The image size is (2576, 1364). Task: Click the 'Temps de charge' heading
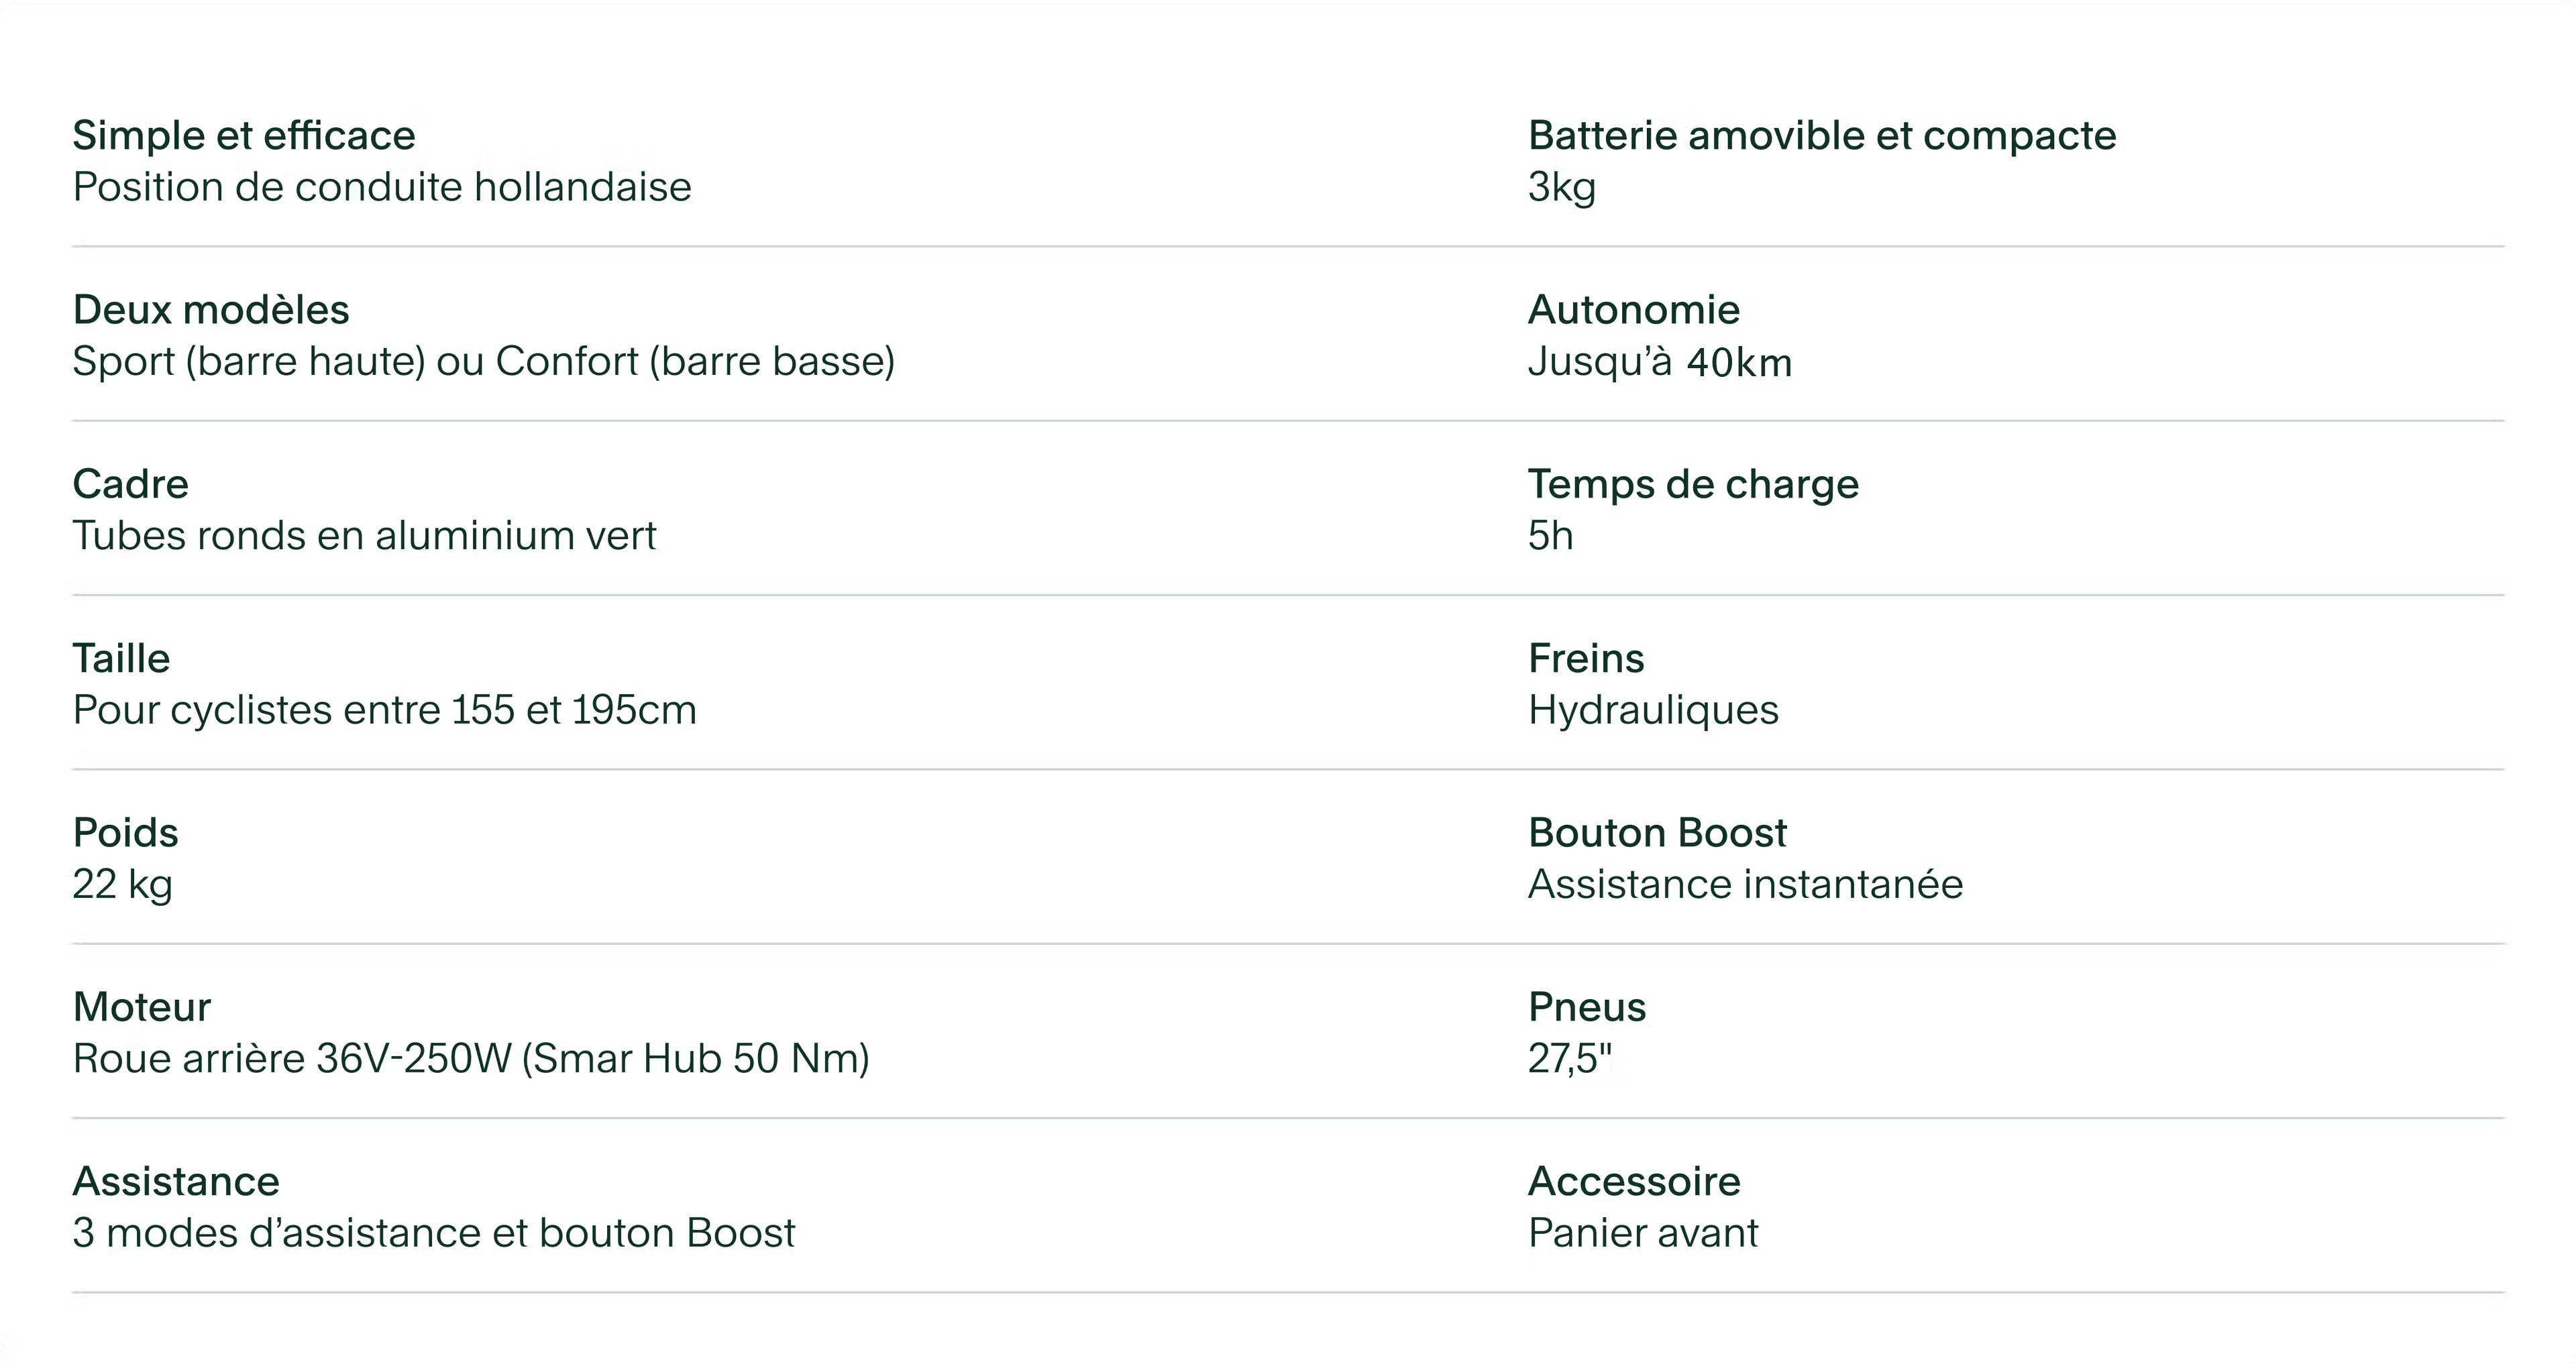1693,485
